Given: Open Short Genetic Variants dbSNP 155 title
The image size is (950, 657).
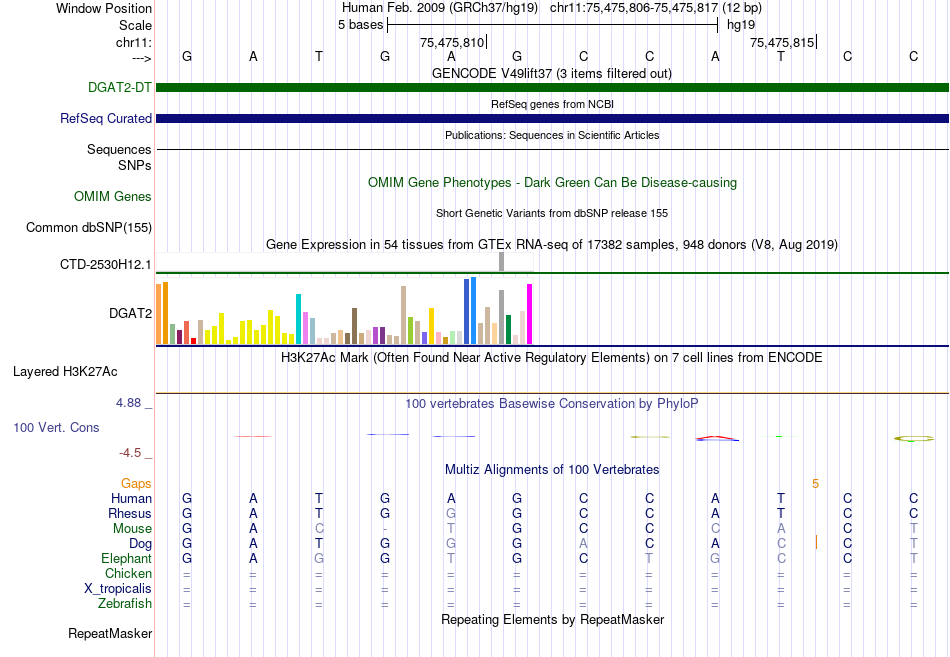Looking at the screenshot, I should tap(551, 213).
